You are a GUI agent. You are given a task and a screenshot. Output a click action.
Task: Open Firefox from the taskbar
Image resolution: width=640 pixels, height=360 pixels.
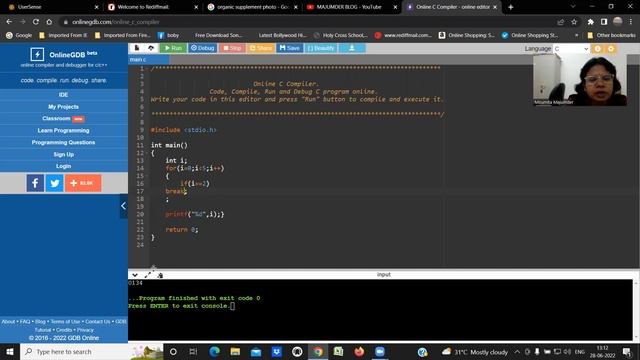[359, 351]
